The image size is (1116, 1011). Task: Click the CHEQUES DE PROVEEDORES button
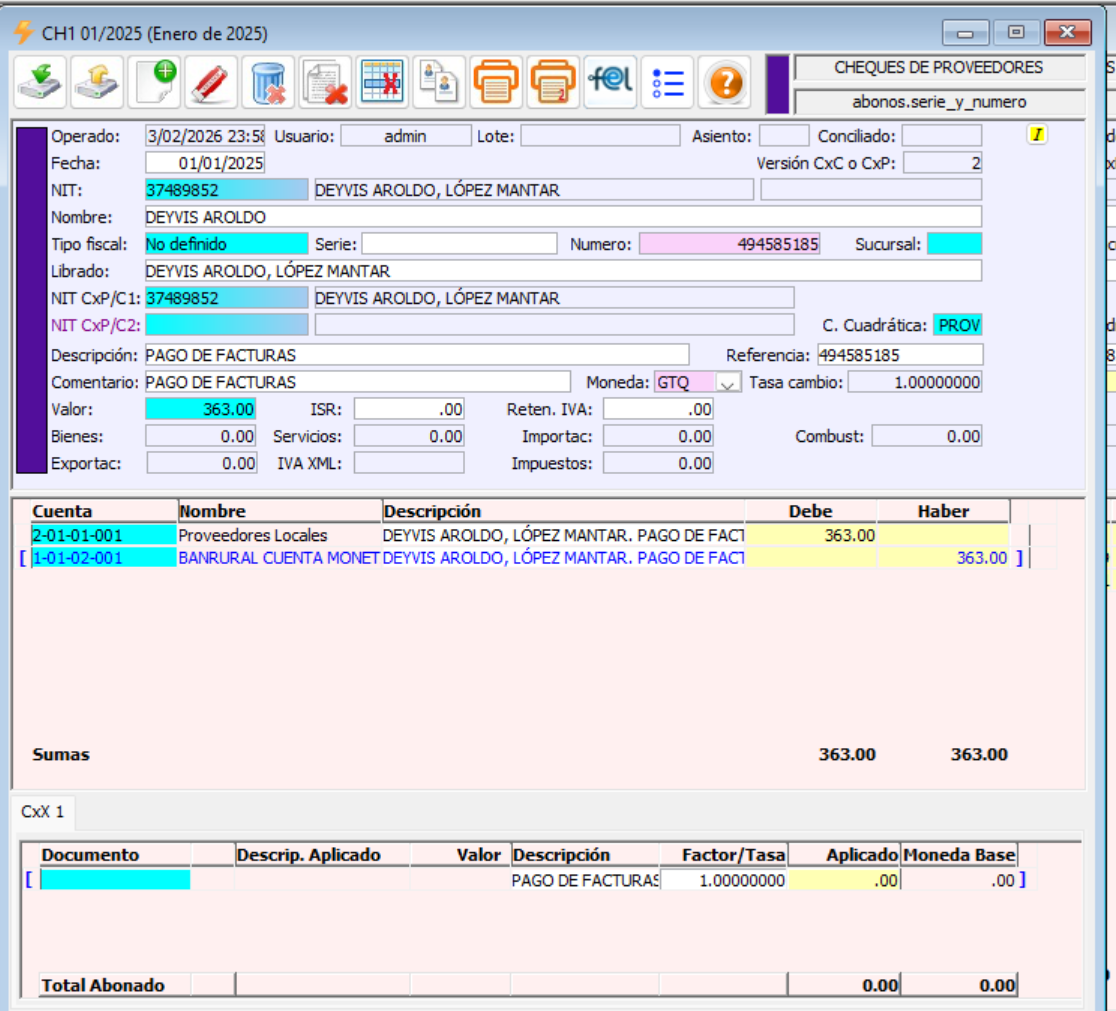938,68
